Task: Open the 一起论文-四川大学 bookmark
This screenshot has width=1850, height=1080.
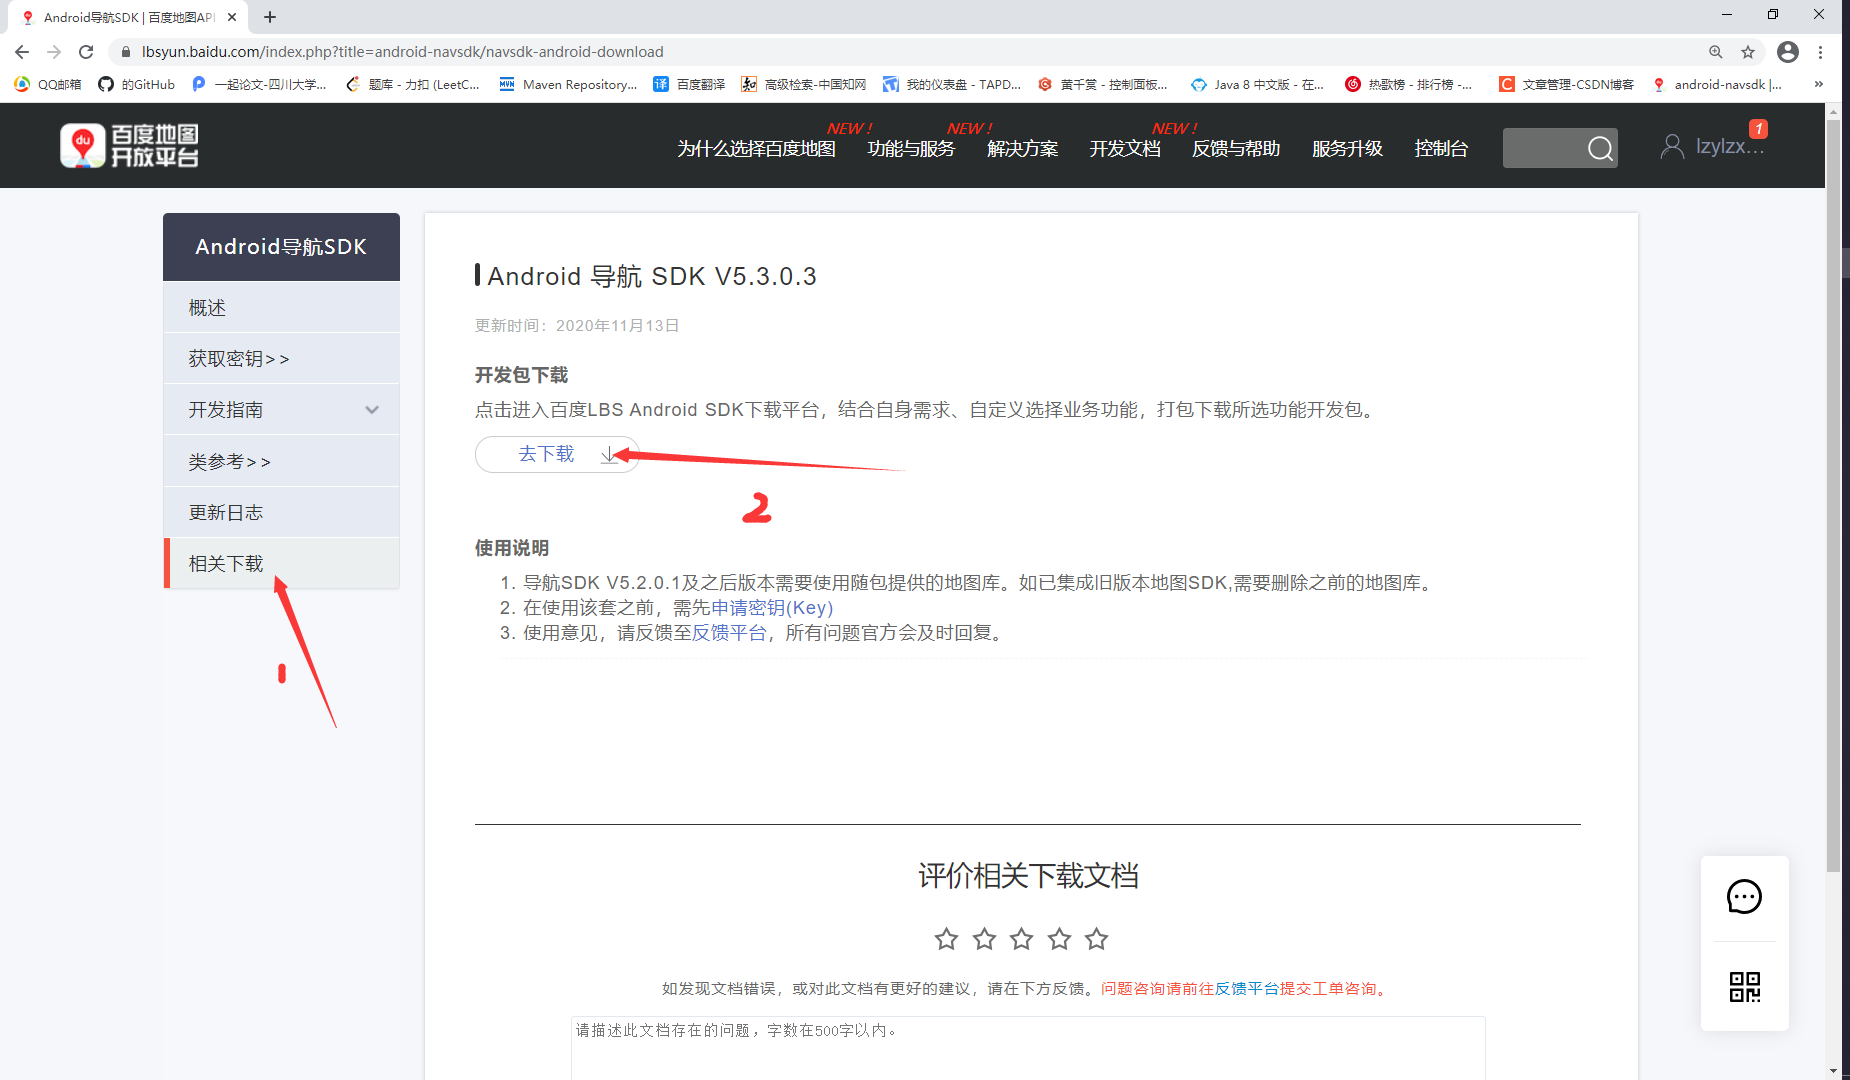Action: tap(260, 84)
